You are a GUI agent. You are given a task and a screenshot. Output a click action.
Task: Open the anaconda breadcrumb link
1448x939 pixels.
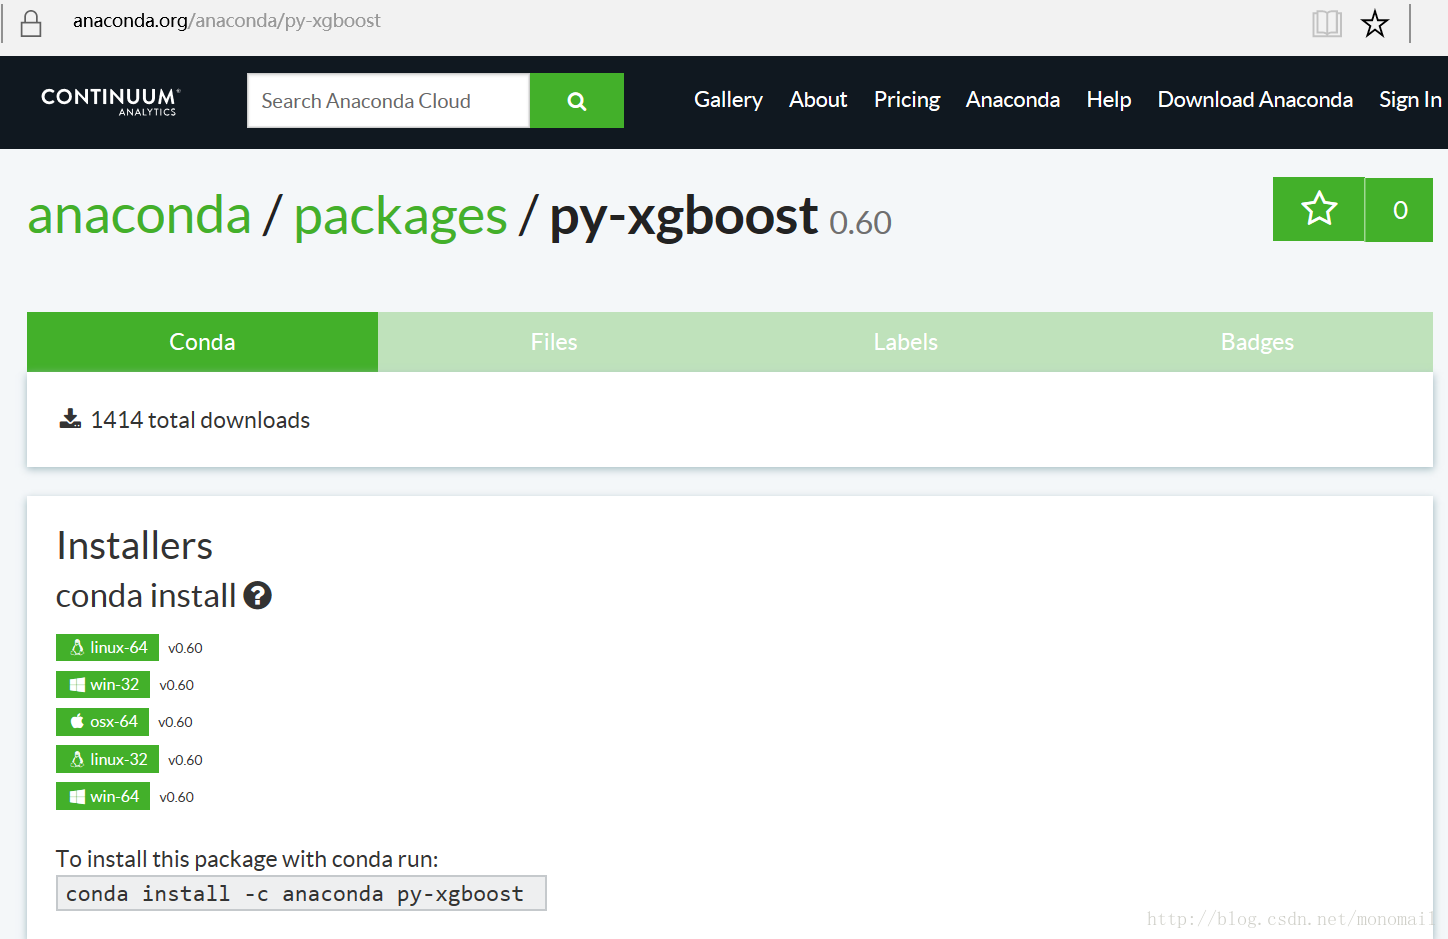(x=139, y=216)
